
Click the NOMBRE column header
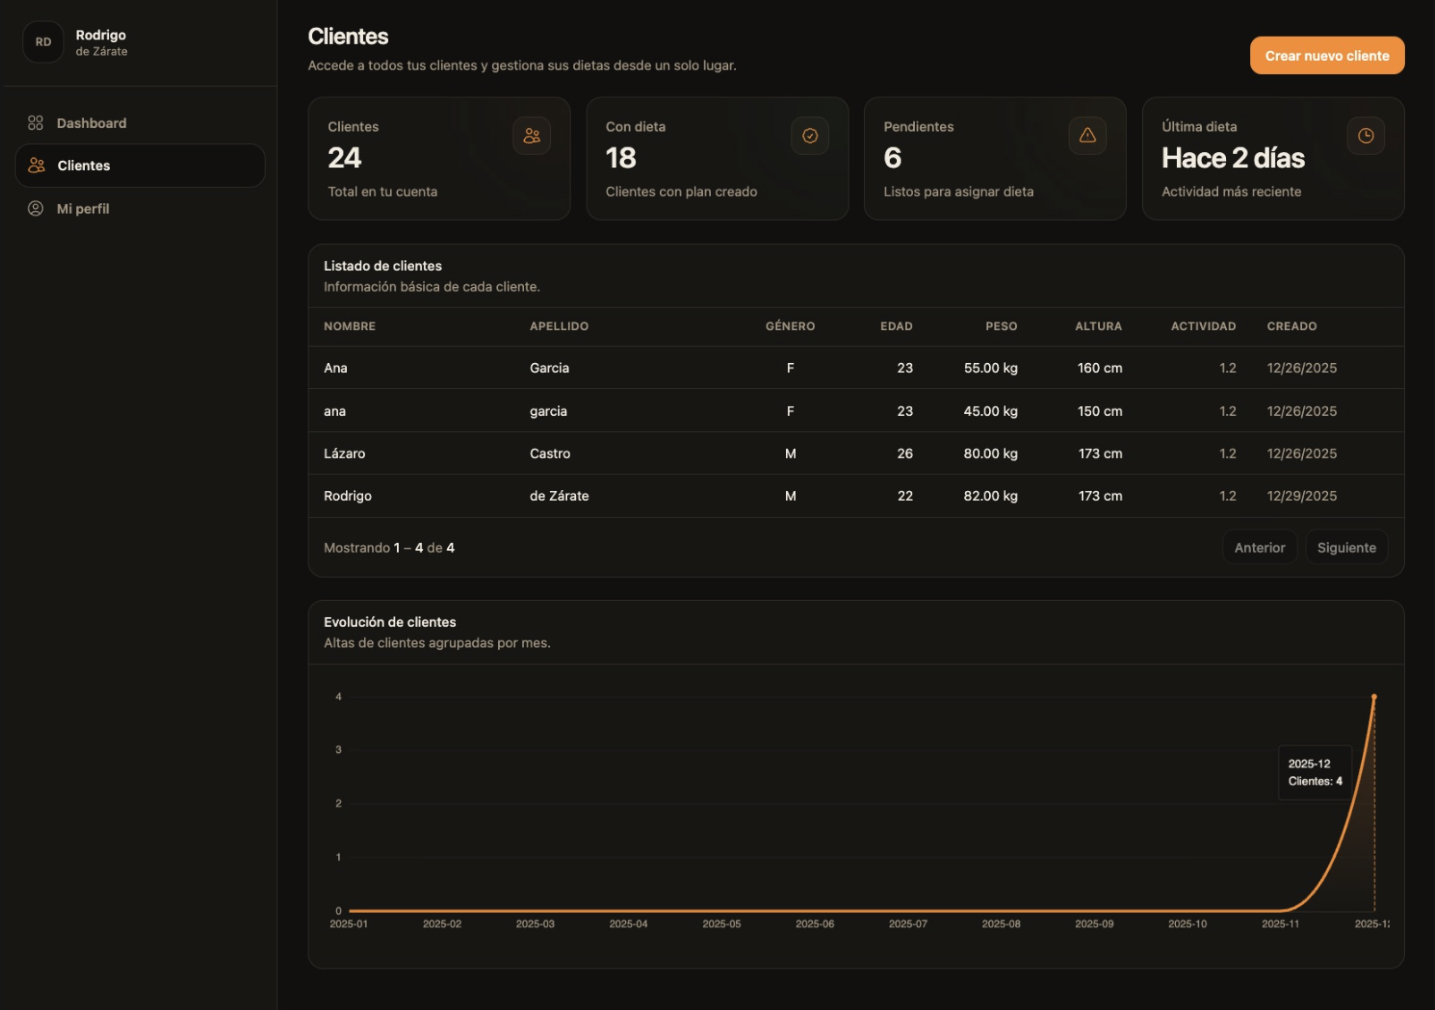[x=350, y=326]
